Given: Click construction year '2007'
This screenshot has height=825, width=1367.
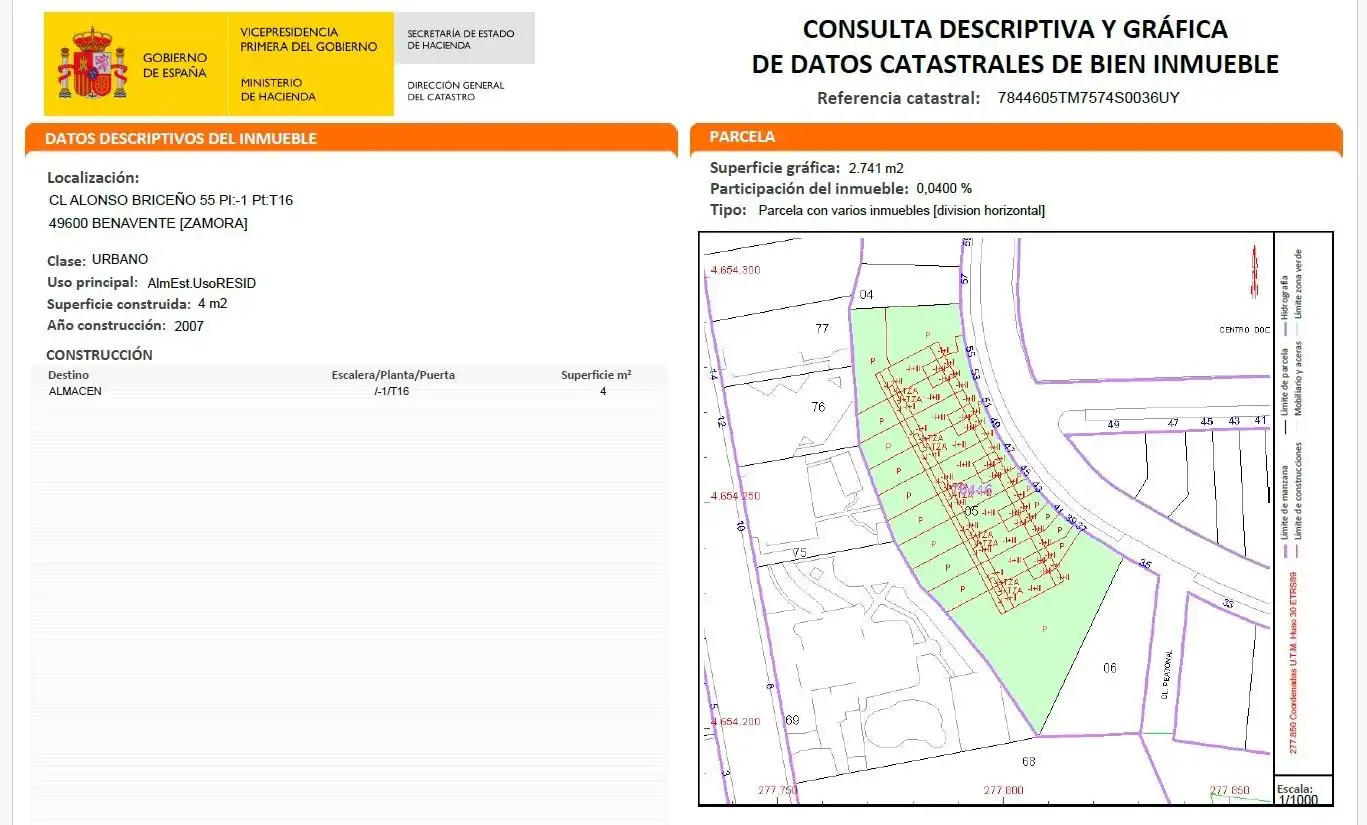Looking at the screenshot, I should 189,326.
